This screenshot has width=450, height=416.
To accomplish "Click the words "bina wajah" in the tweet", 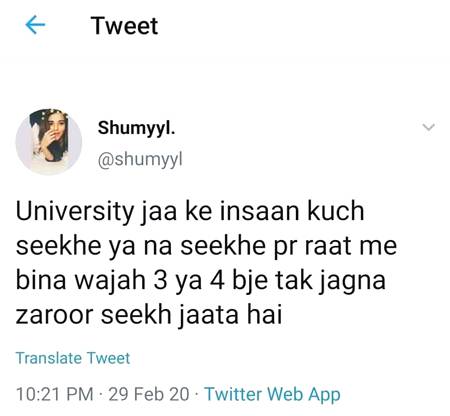I will pos(80,281).
